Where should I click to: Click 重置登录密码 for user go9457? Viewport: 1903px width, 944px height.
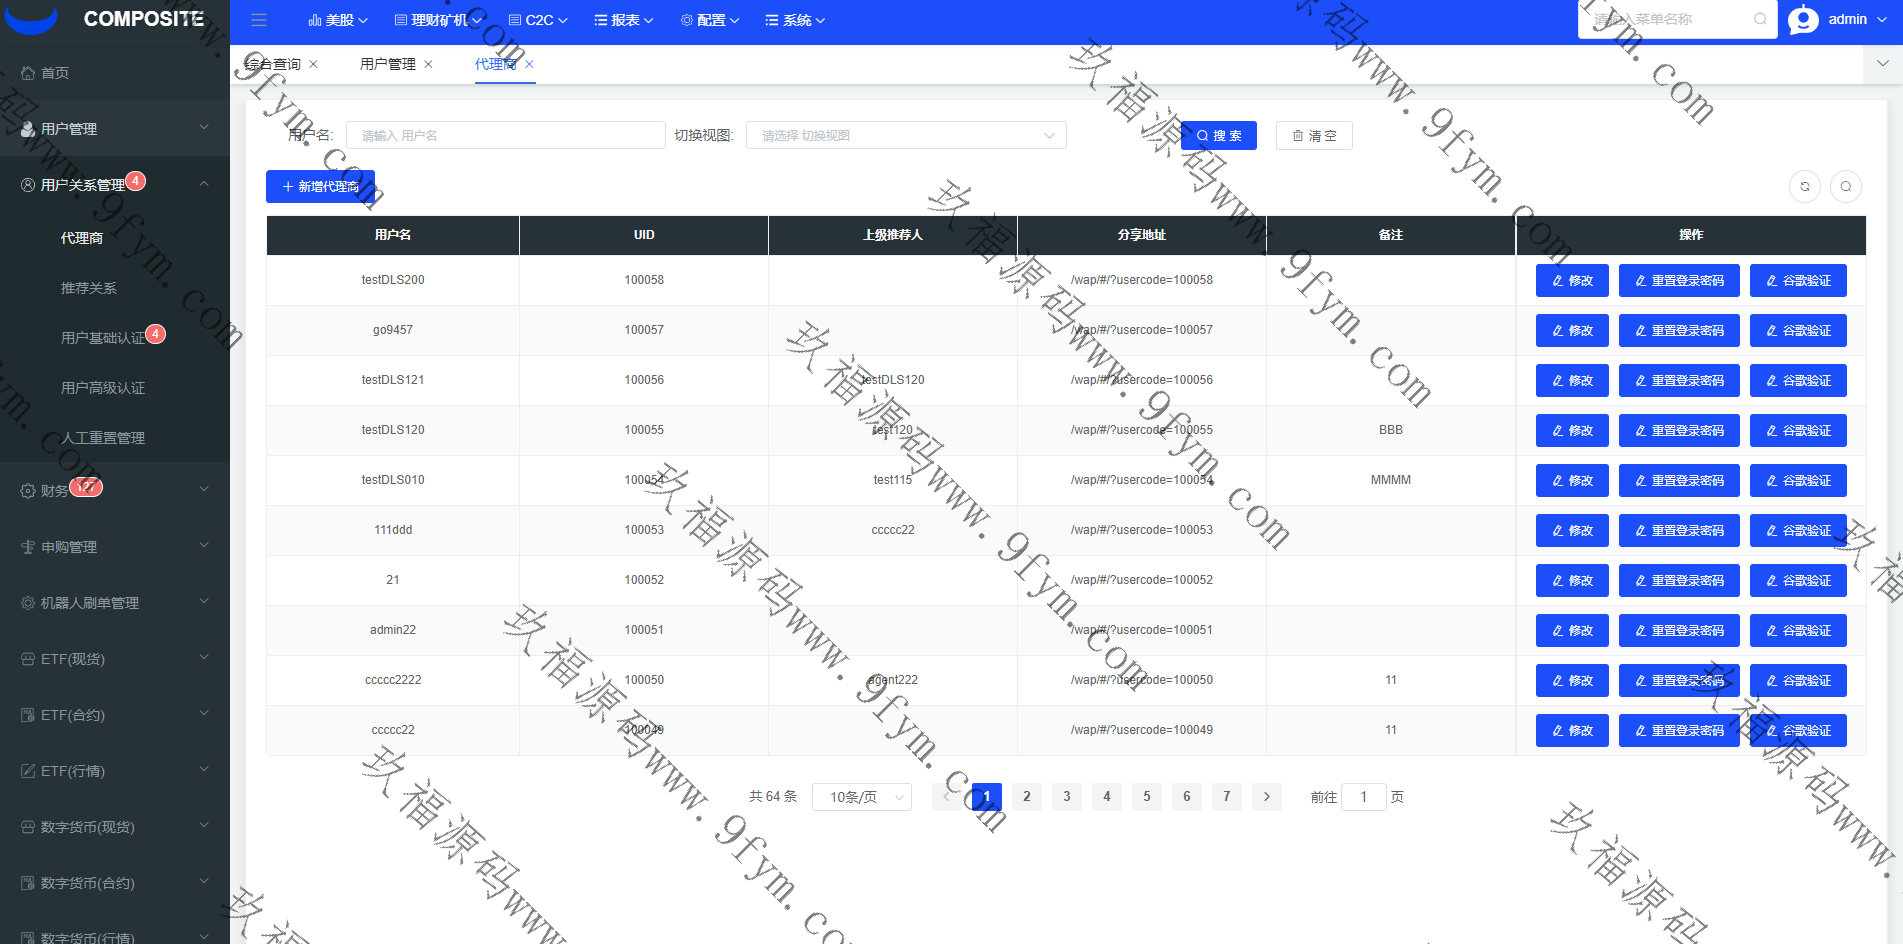[1678, 331]
